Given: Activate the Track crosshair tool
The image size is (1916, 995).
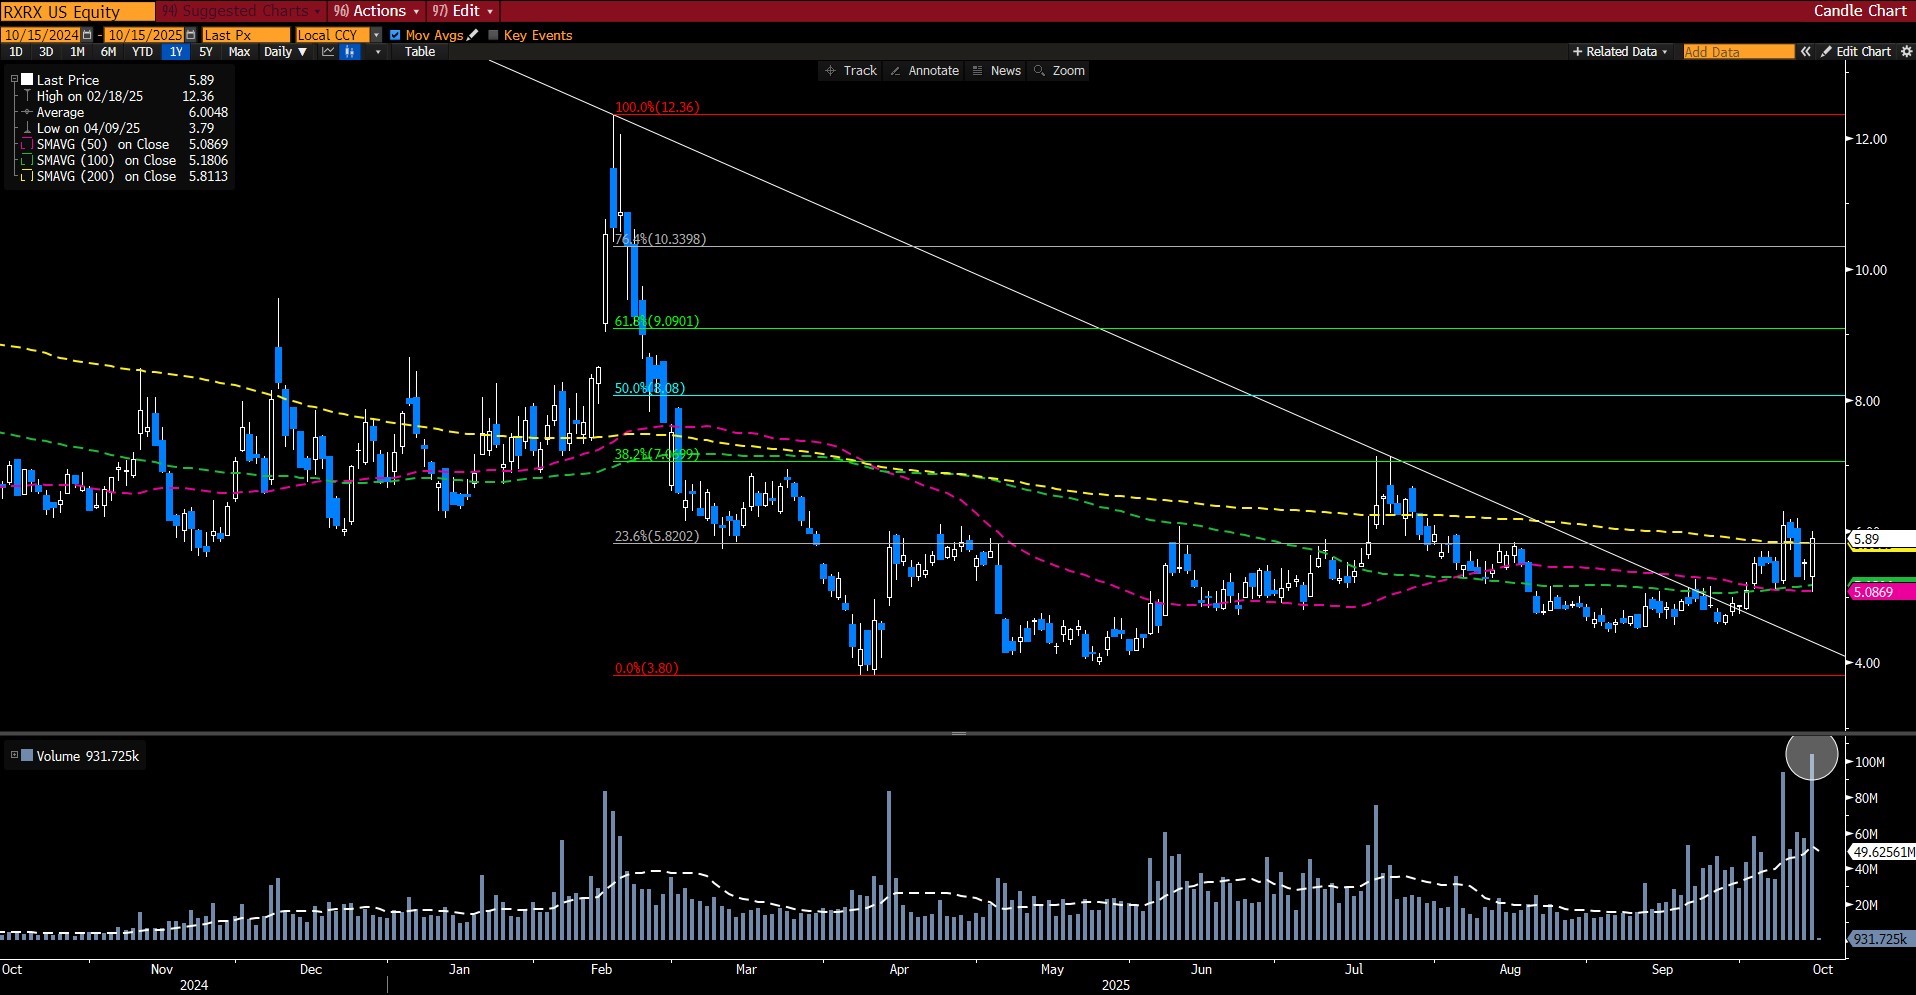Looking at the screenshot, I should point(850,71).
